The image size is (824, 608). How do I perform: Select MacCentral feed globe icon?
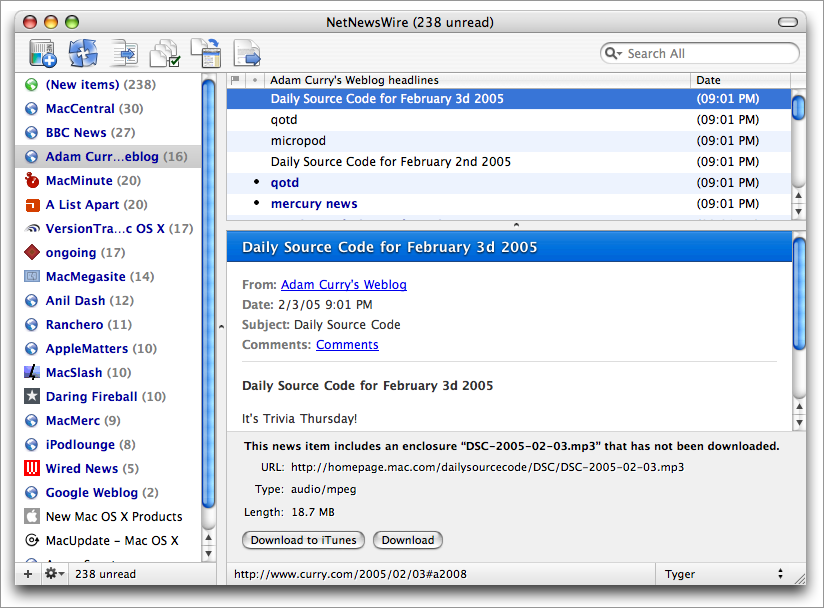32,109
